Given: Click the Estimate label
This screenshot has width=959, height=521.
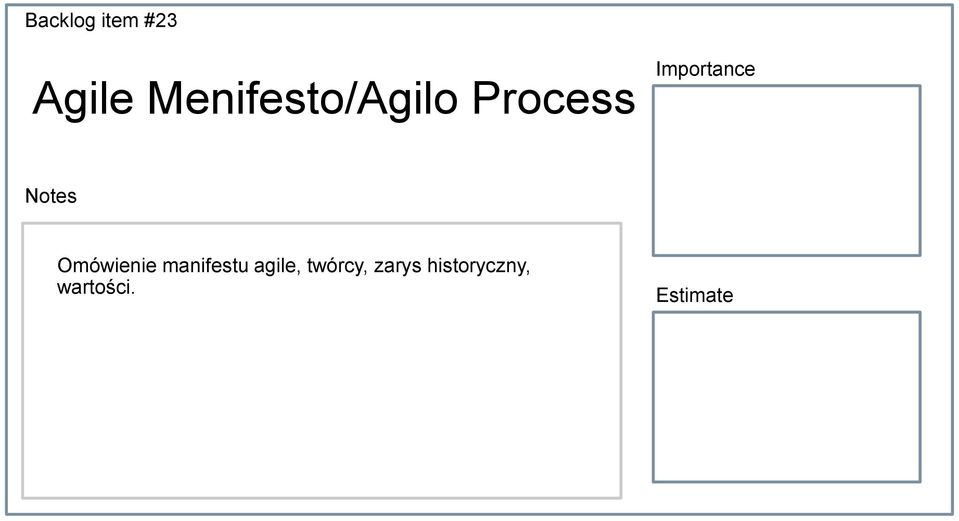Looking at the screenshot, I should tap(694, 295).
